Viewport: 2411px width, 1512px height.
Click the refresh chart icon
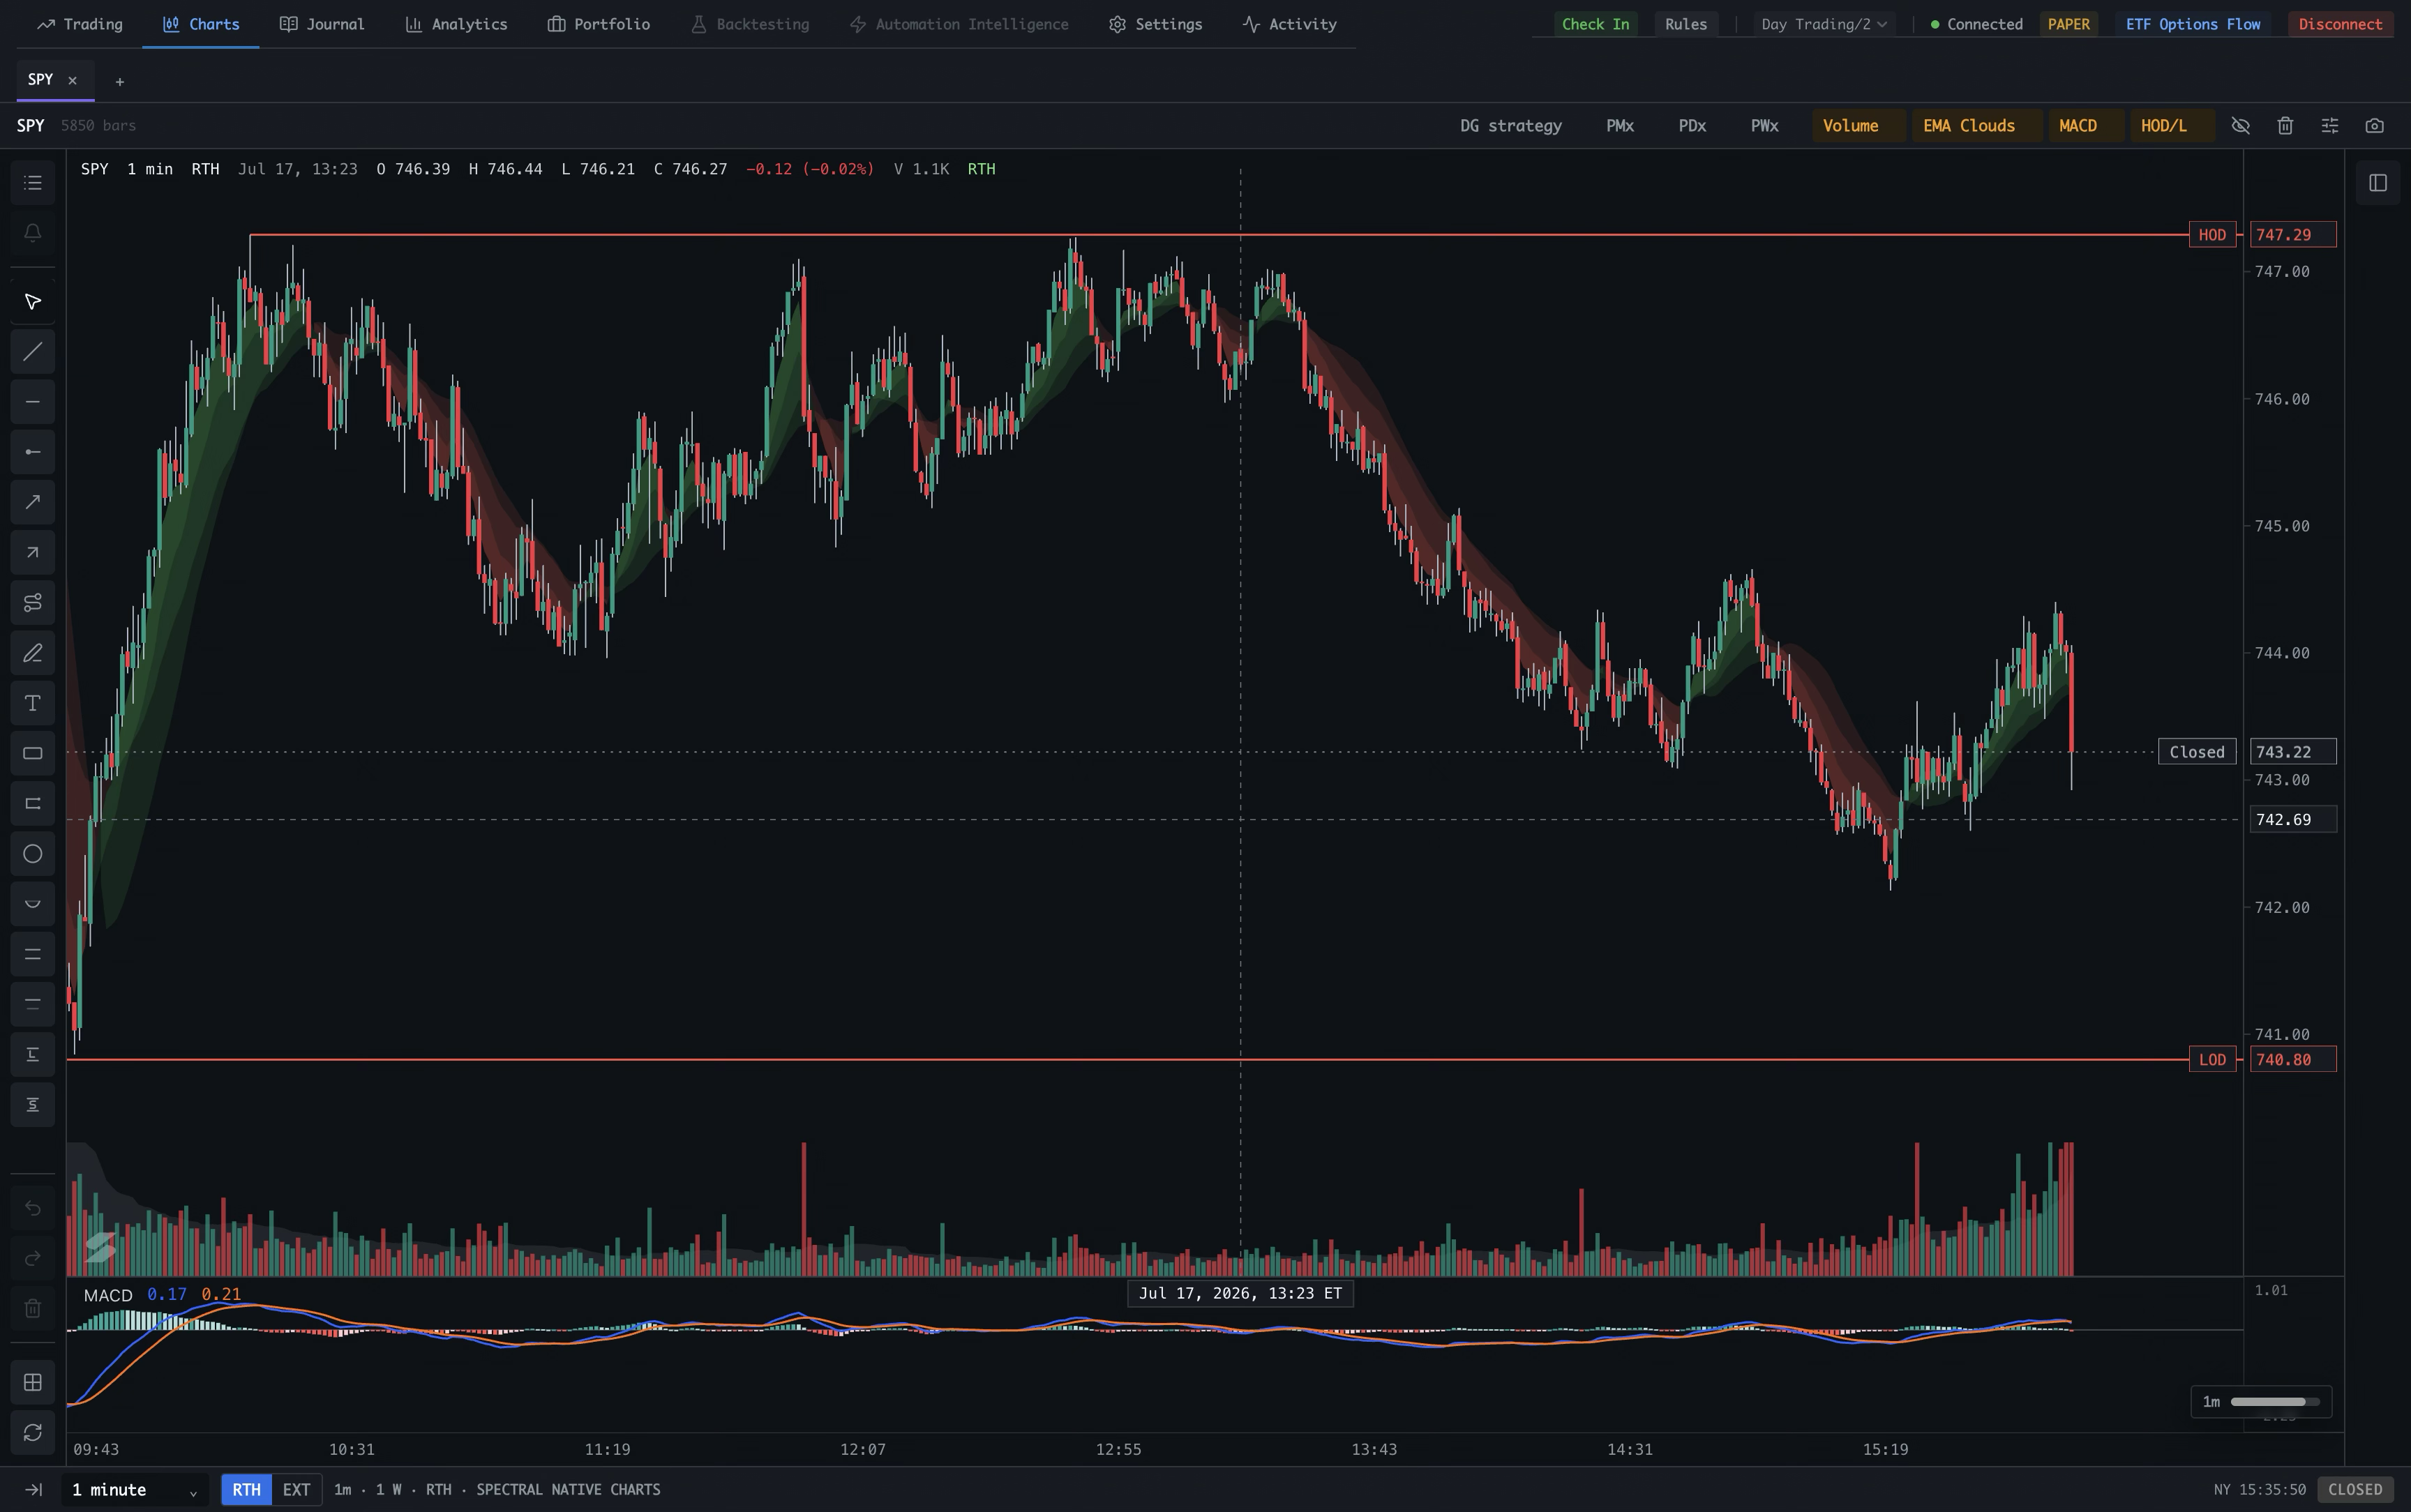pyautogui.click(x=32, y=1432)
